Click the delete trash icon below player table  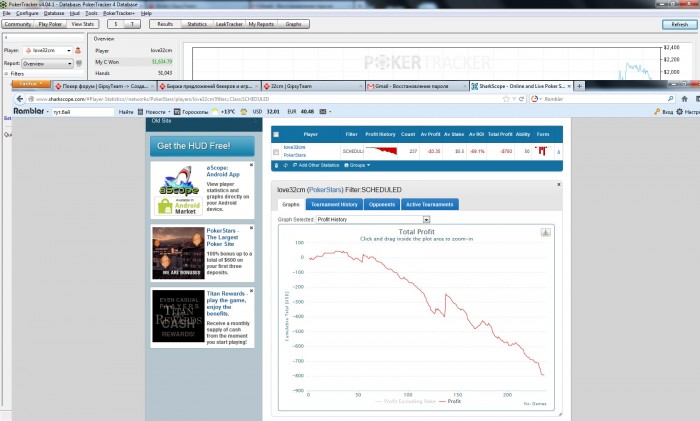(276, 165)
